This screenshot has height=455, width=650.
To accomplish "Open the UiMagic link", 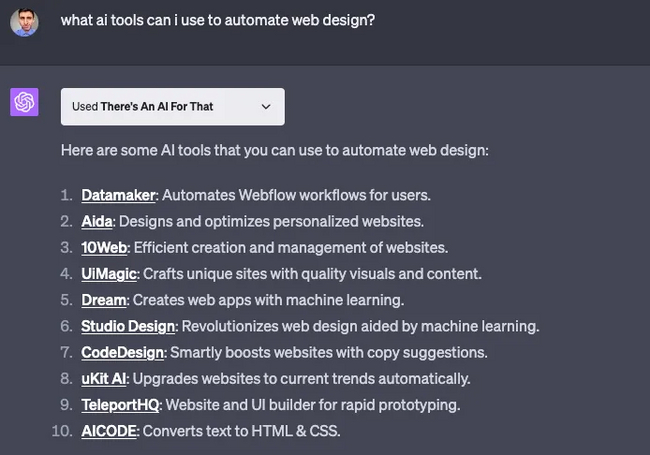I will tap(109, 273).
